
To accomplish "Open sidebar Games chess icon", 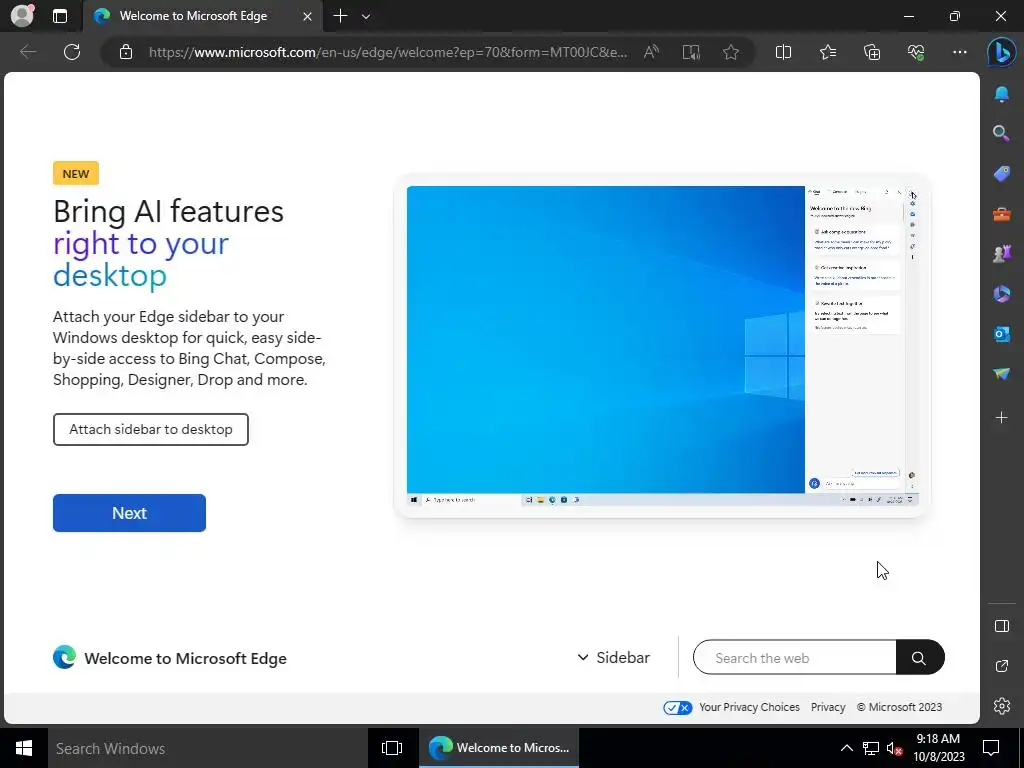I will click(1001, 253).
